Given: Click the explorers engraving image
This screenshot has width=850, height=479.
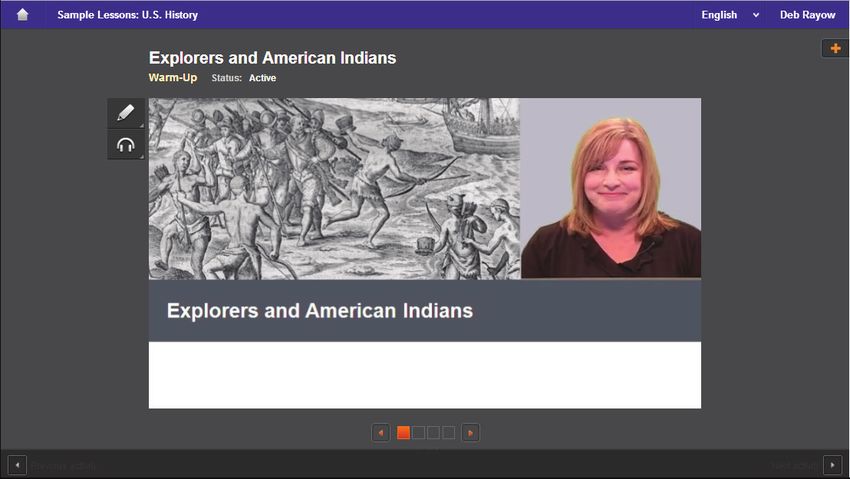Looking at the screenshot, I should click(334, 189).
